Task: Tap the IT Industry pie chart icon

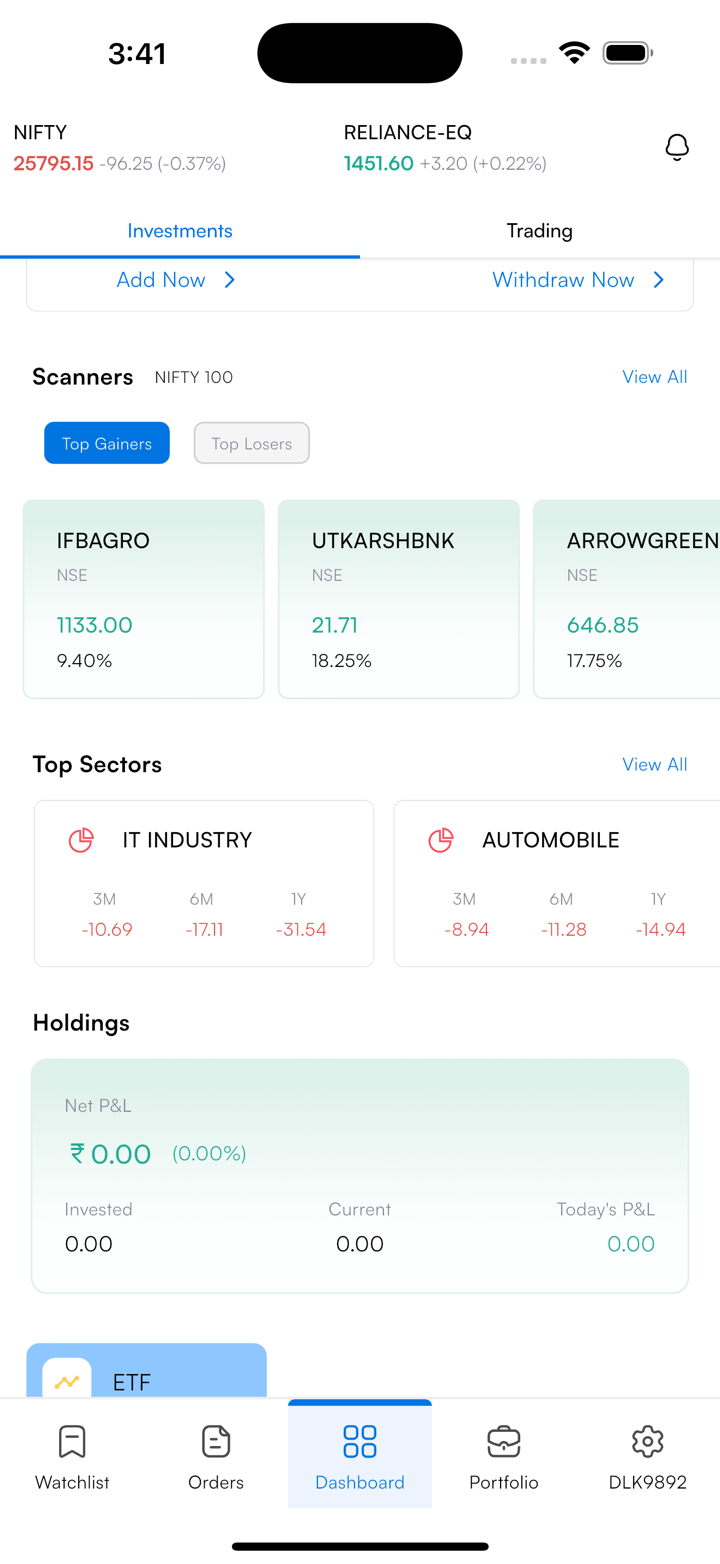Action: pyautogui.click(x=81, y=840)
